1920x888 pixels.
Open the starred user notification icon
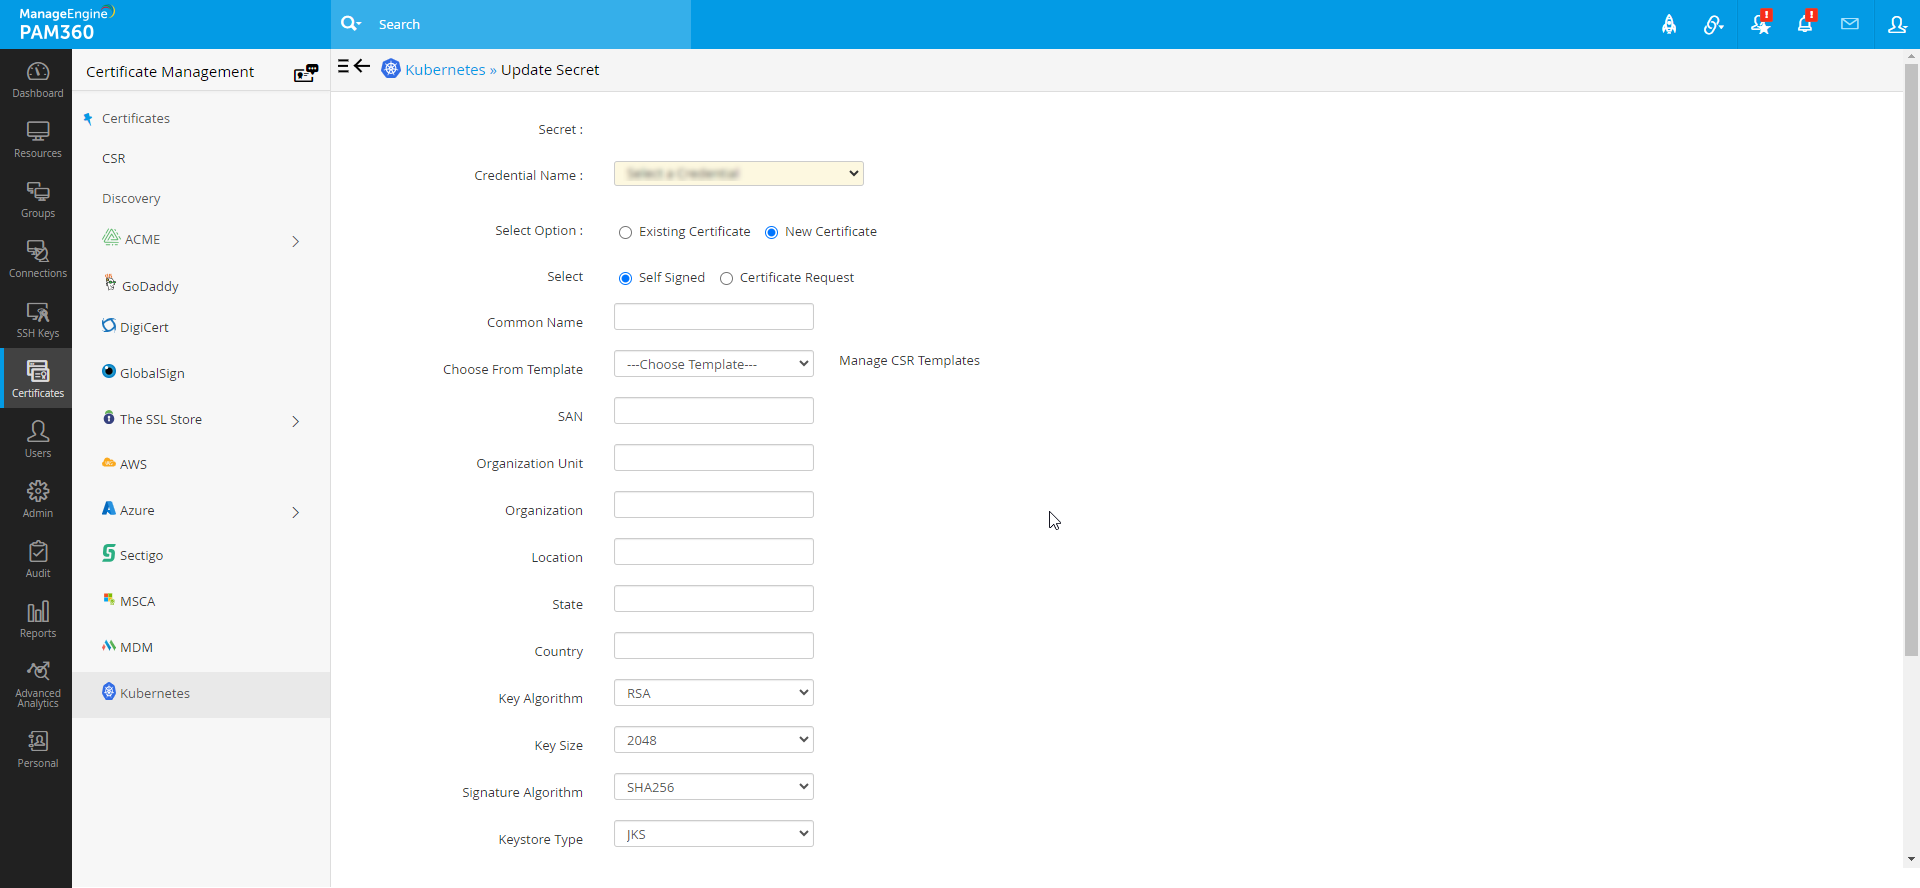point(1761,23)
